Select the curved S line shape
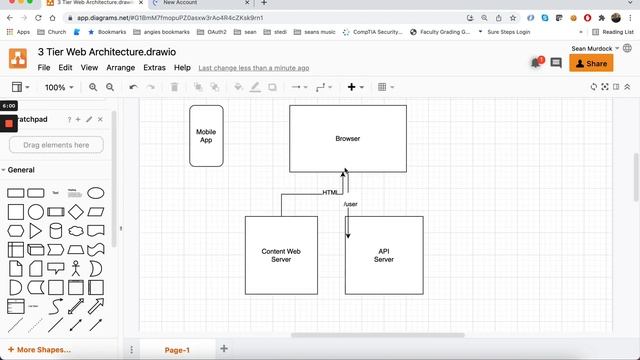 coord(56,306)
